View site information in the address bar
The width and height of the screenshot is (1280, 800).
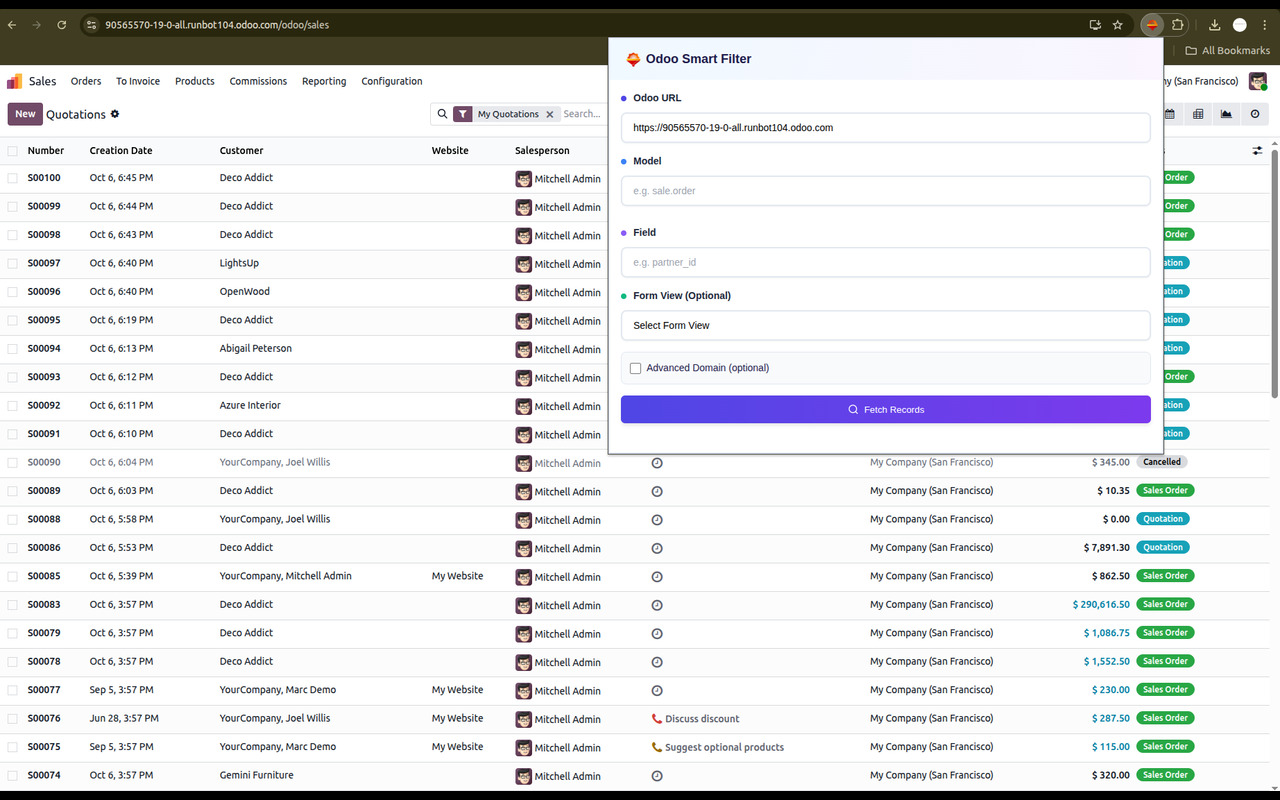pos(92,25)
